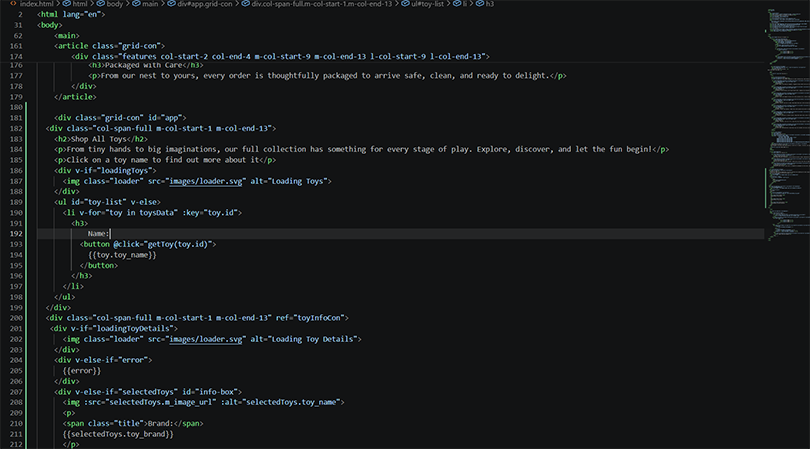Click the symbol icon before main breadcrumb

point(134,4)
